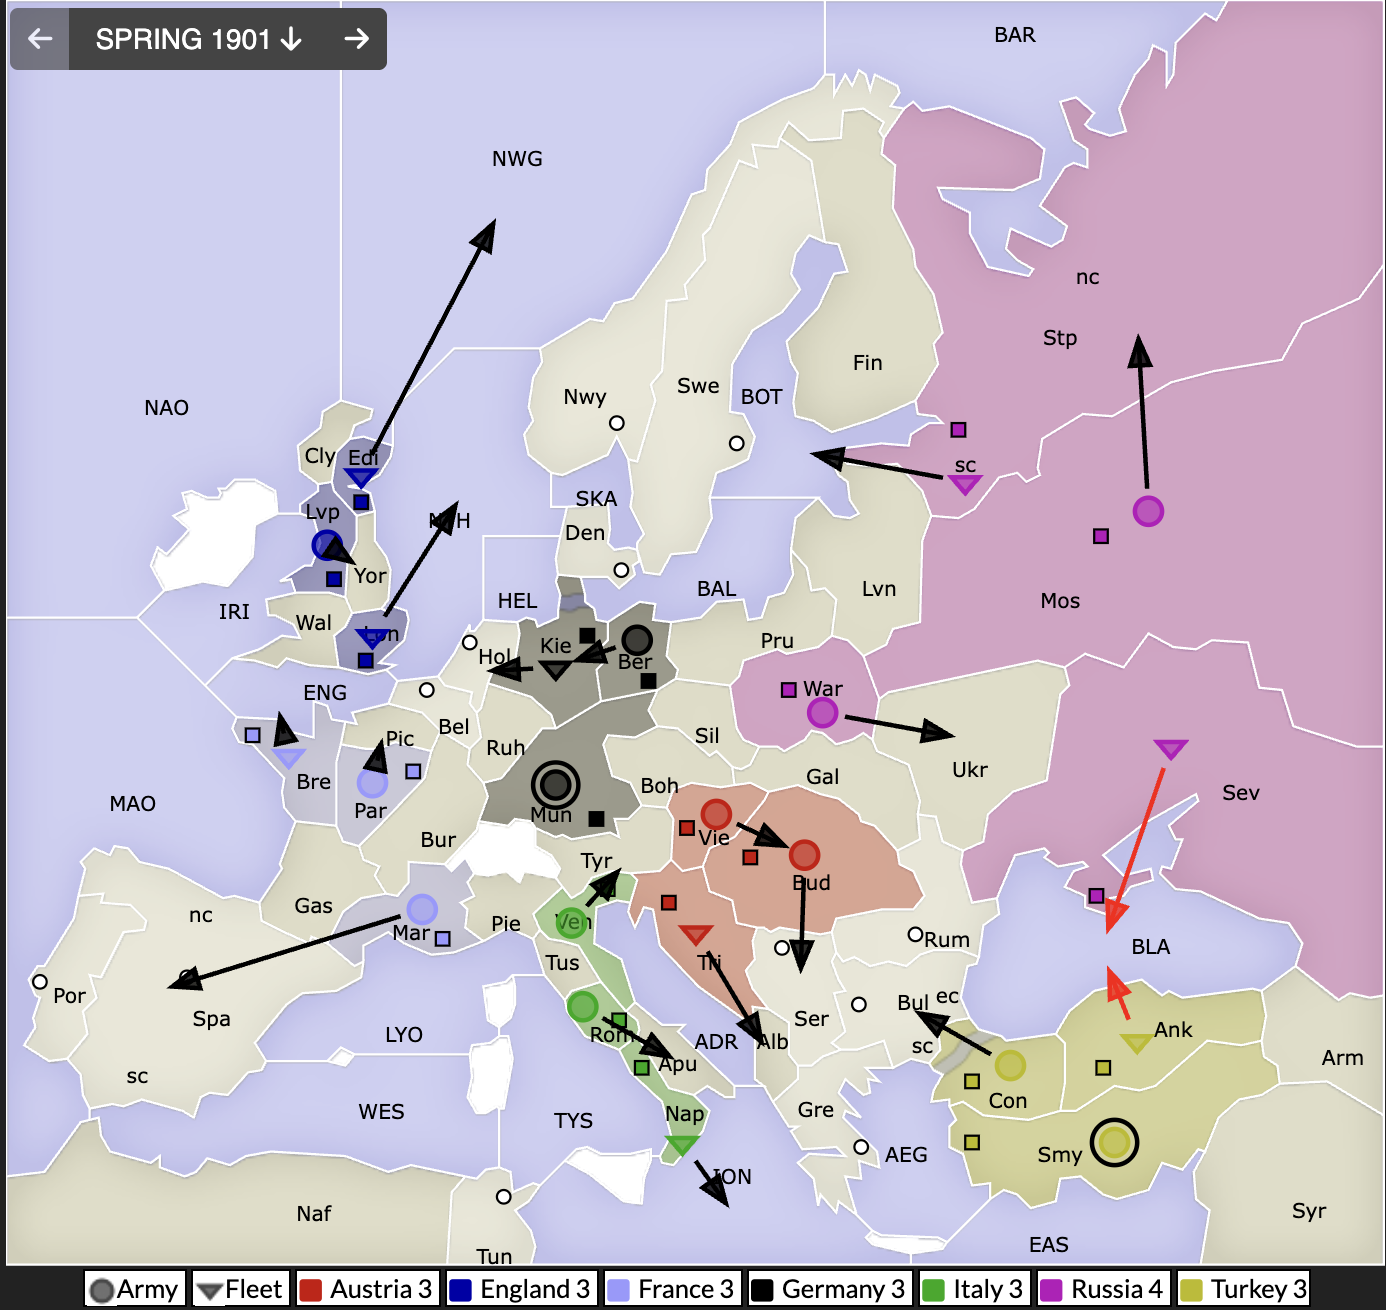Viewport: 1386px width, 1310px height.
Task: Click the Tunis supply center dot
Action: 504,1197
